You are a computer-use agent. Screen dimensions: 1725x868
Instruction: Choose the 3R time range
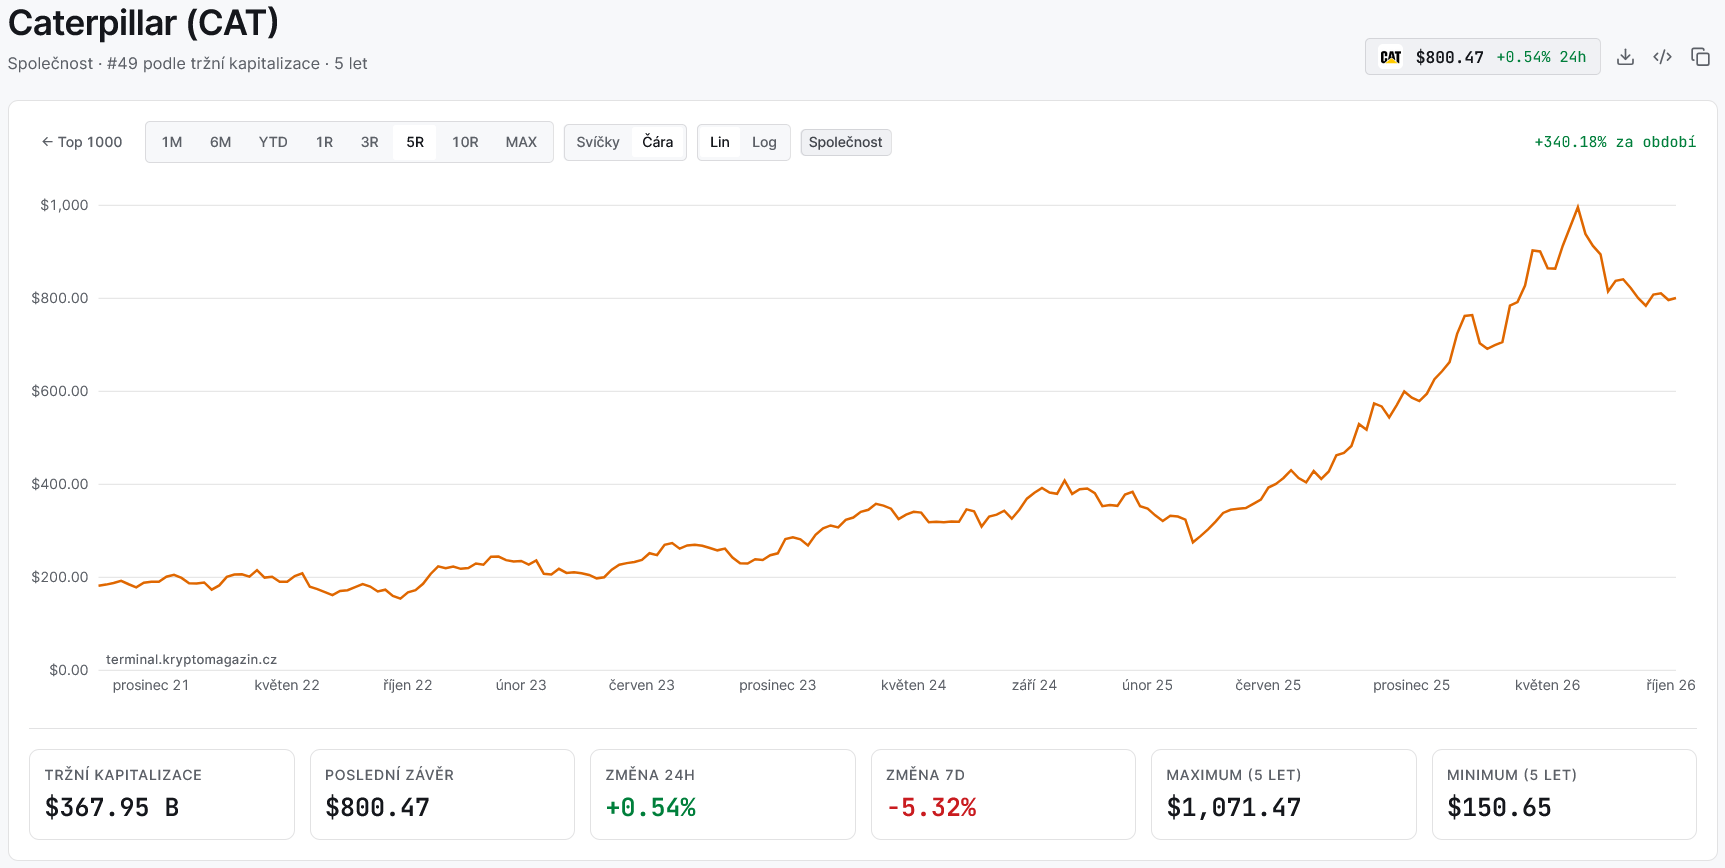[370, 142]
